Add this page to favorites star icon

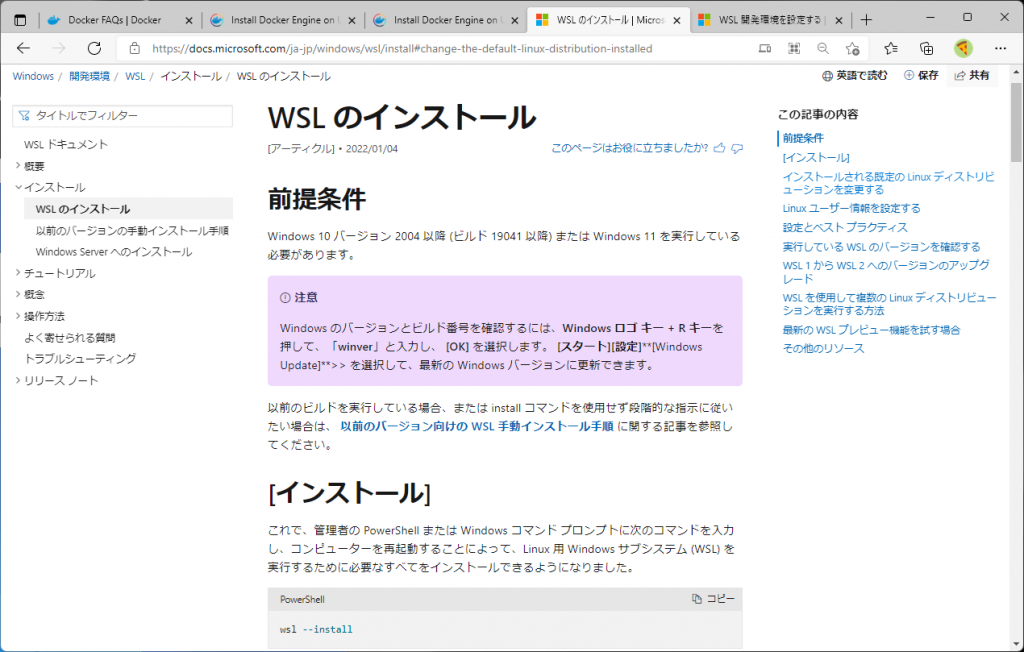852,48
